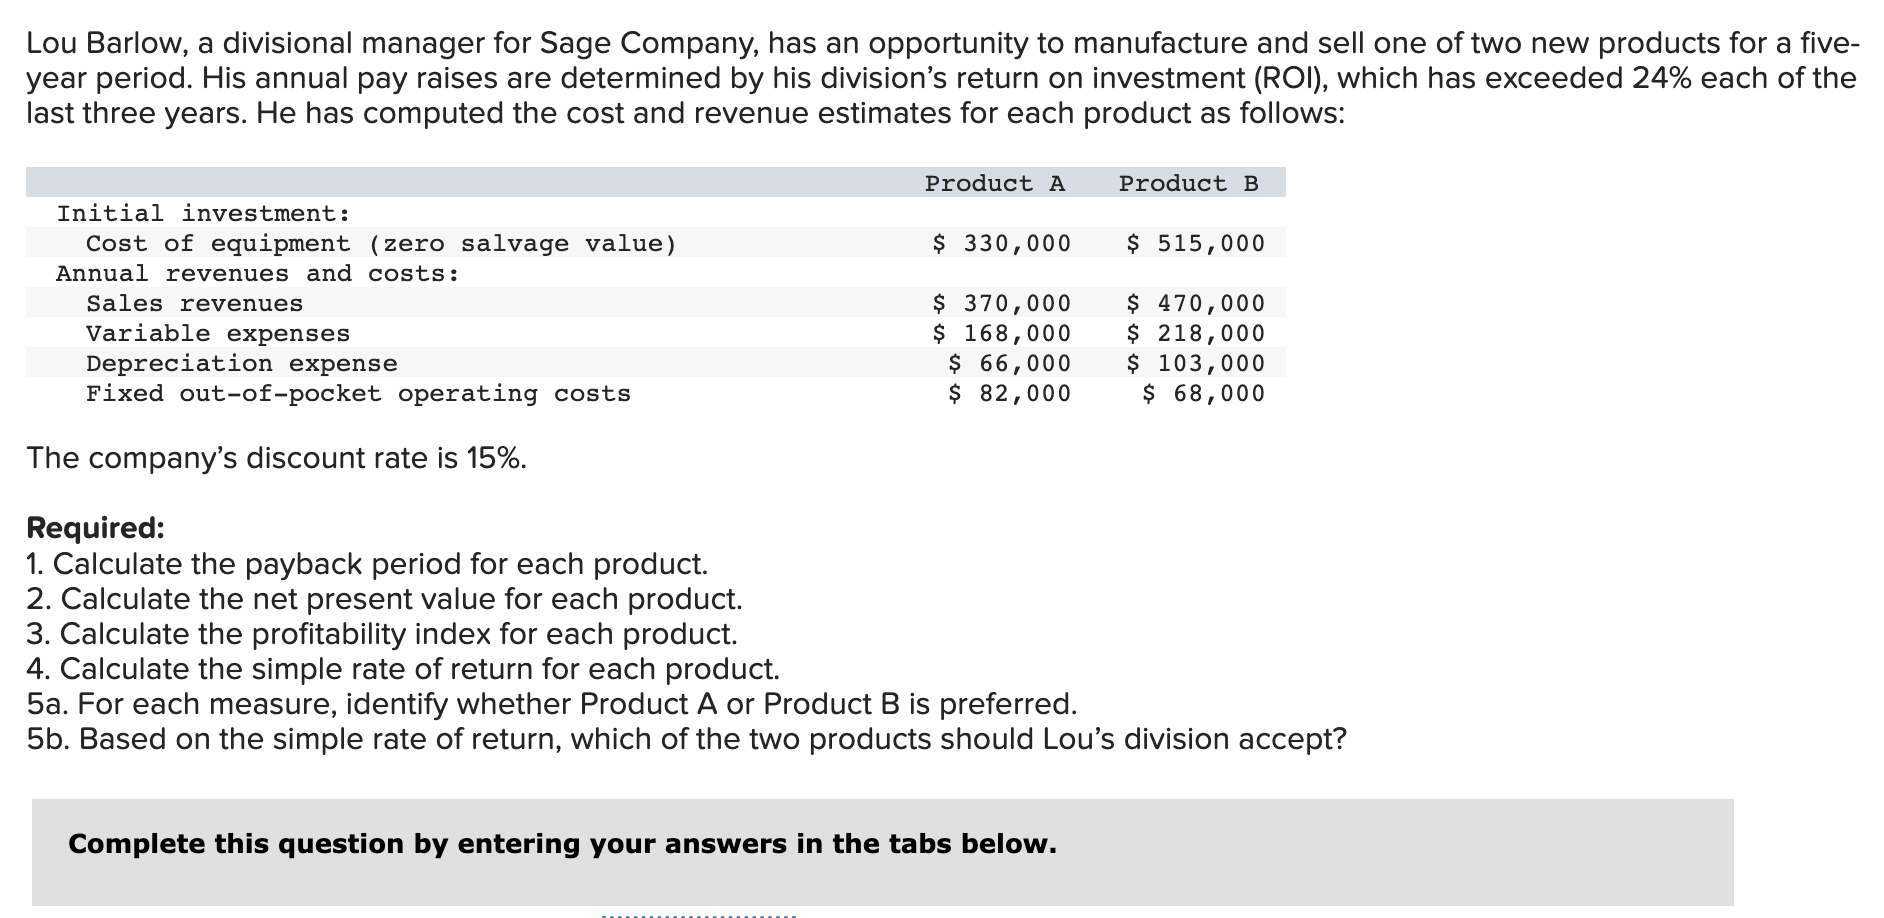
Task: Select the $515,000 equipment cost cell
Action: click(x=1196, y=243)
